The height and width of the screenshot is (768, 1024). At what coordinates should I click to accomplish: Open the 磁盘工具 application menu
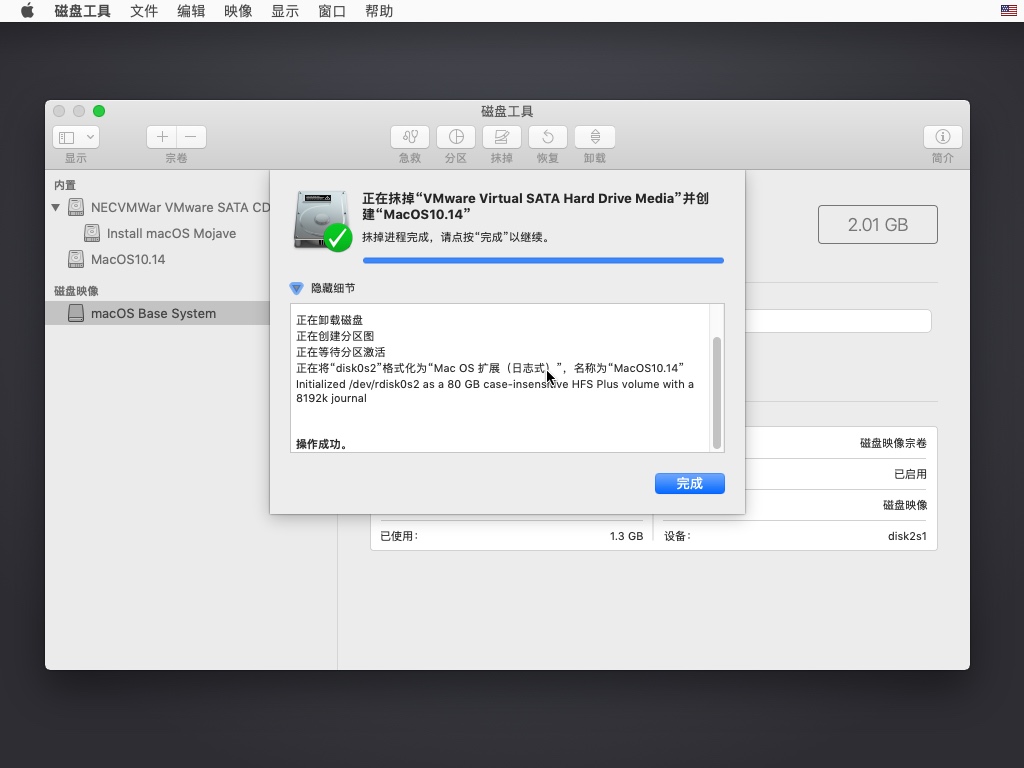click(x=82, y=11)
